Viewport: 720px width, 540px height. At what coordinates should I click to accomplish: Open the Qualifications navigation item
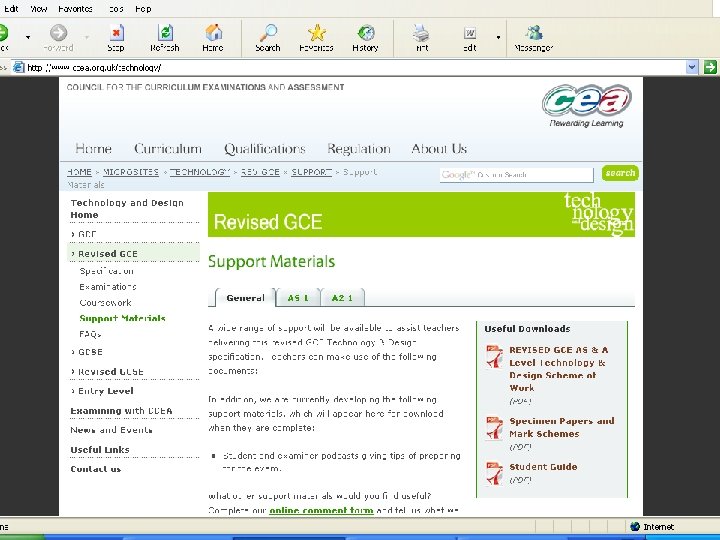pos(264,148)
